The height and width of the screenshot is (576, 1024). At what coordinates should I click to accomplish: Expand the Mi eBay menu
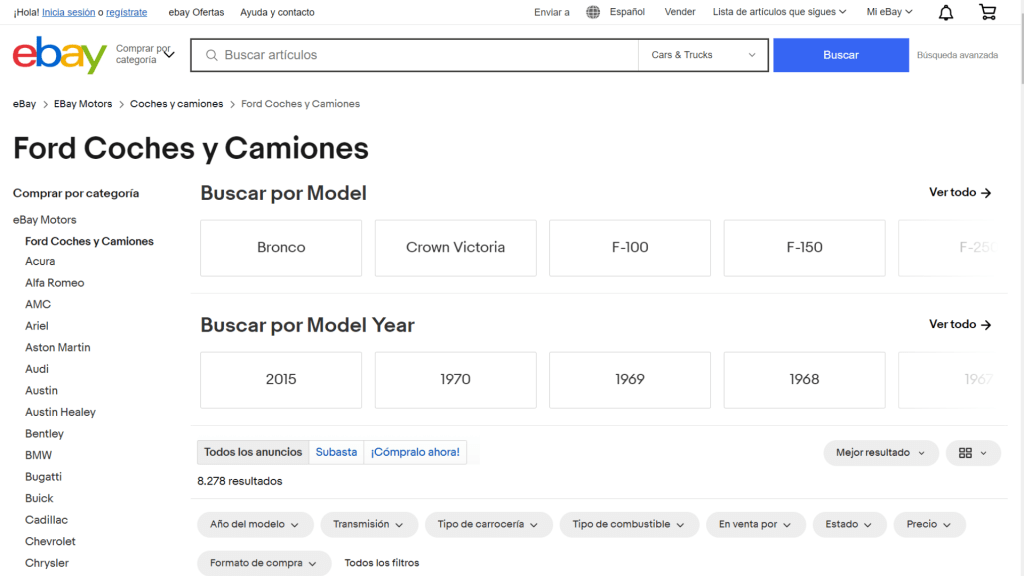pos(889,12)
